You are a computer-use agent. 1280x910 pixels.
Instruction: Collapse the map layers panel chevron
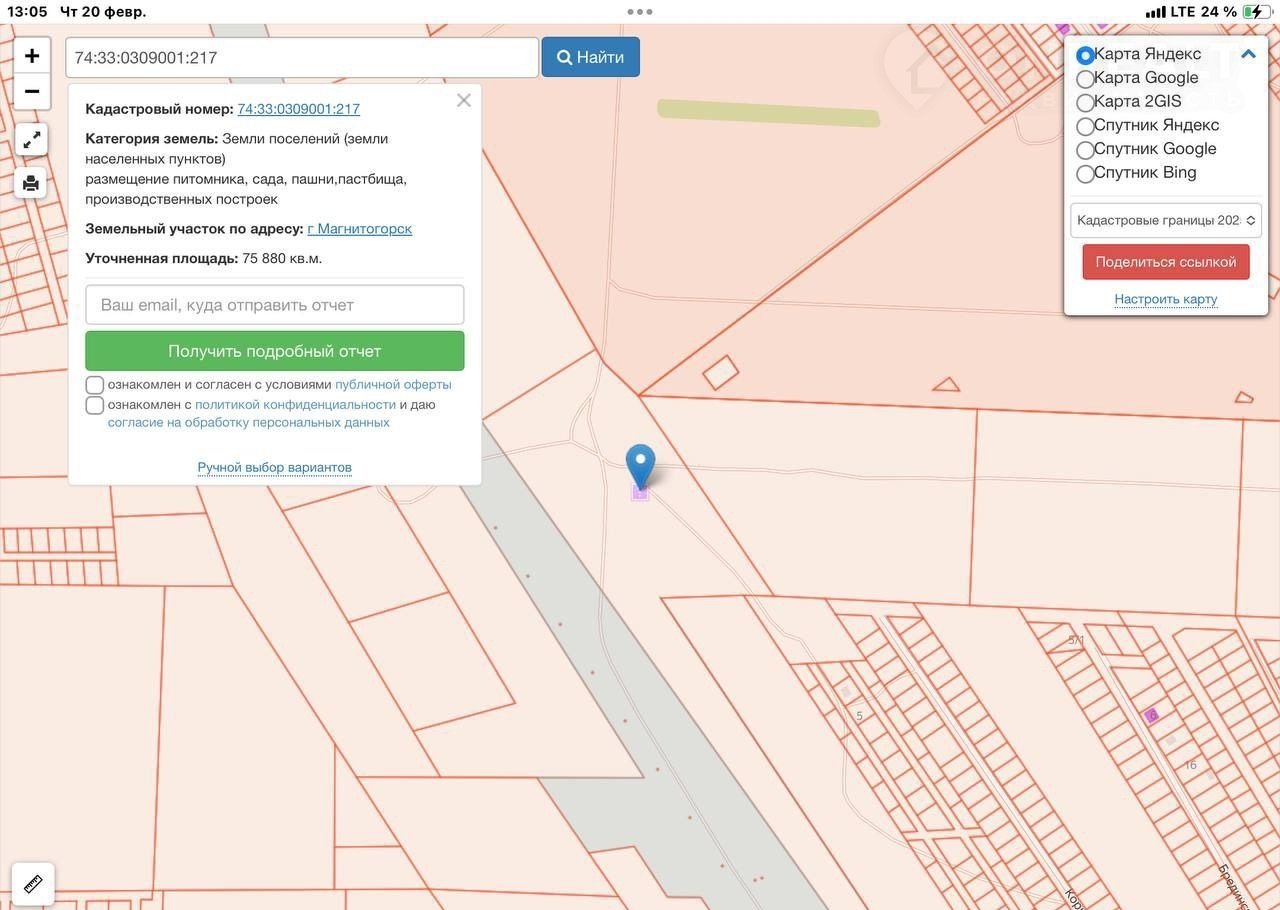coord(1248,55)
